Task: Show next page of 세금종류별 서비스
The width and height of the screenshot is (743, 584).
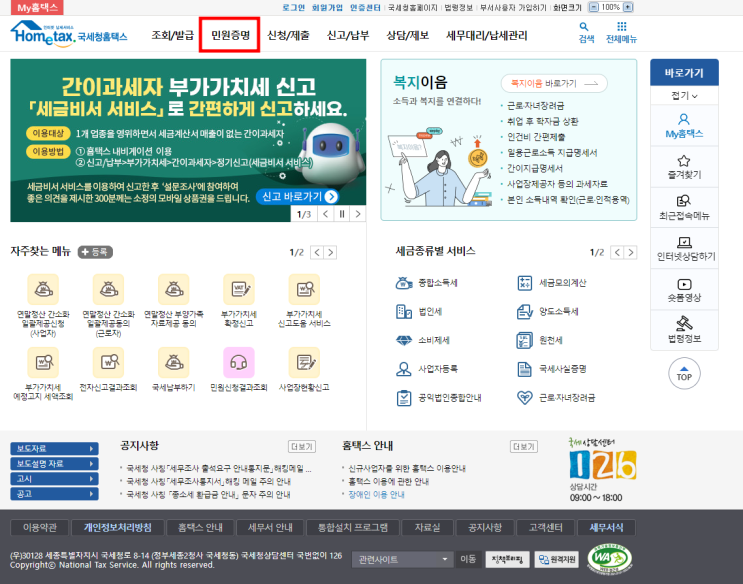Action: coord(630,252)
